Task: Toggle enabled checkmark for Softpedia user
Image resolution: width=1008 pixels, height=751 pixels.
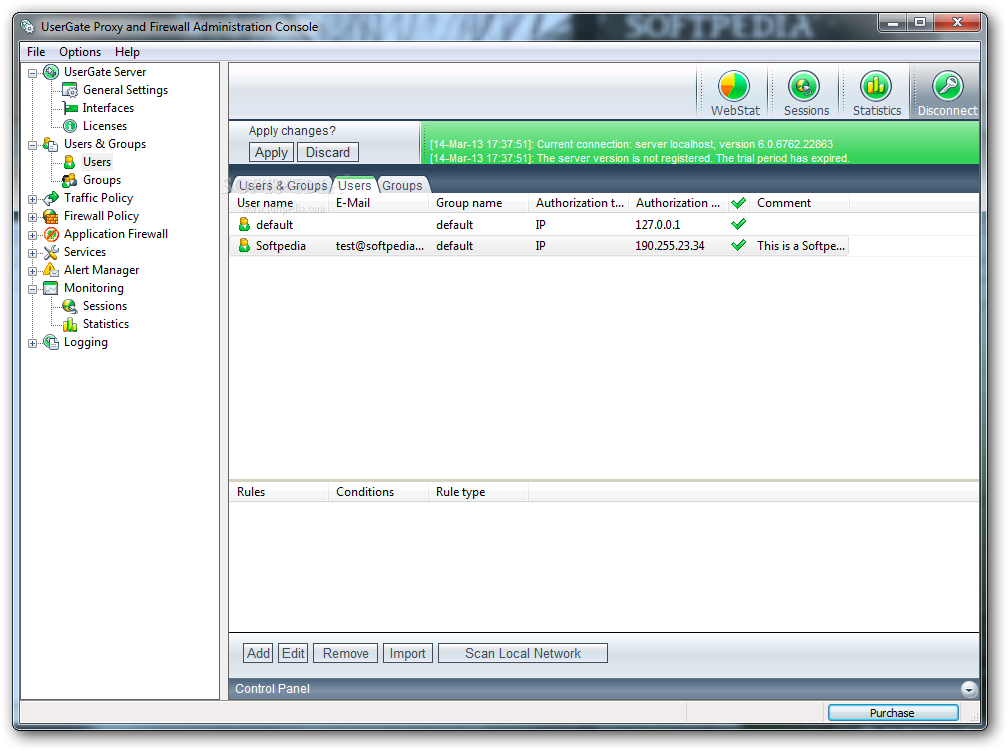Action: (x=739, y=246)
